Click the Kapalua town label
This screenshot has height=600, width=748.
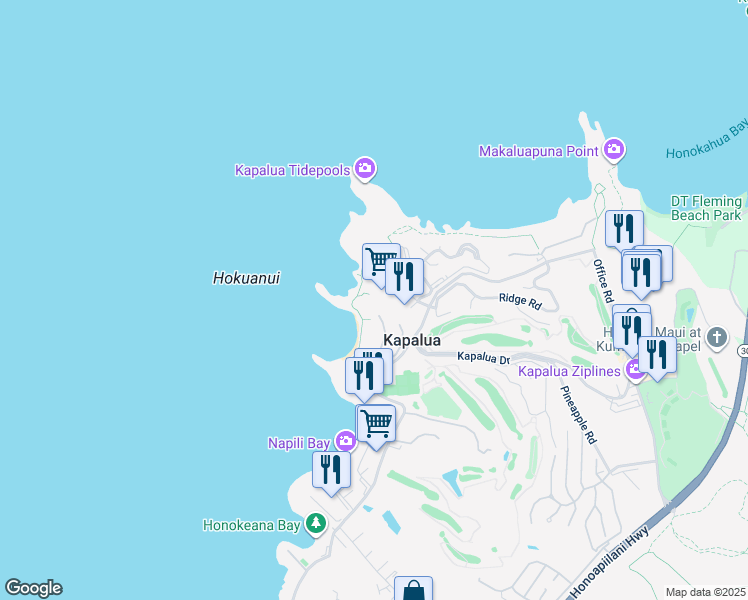pos(412,340)
